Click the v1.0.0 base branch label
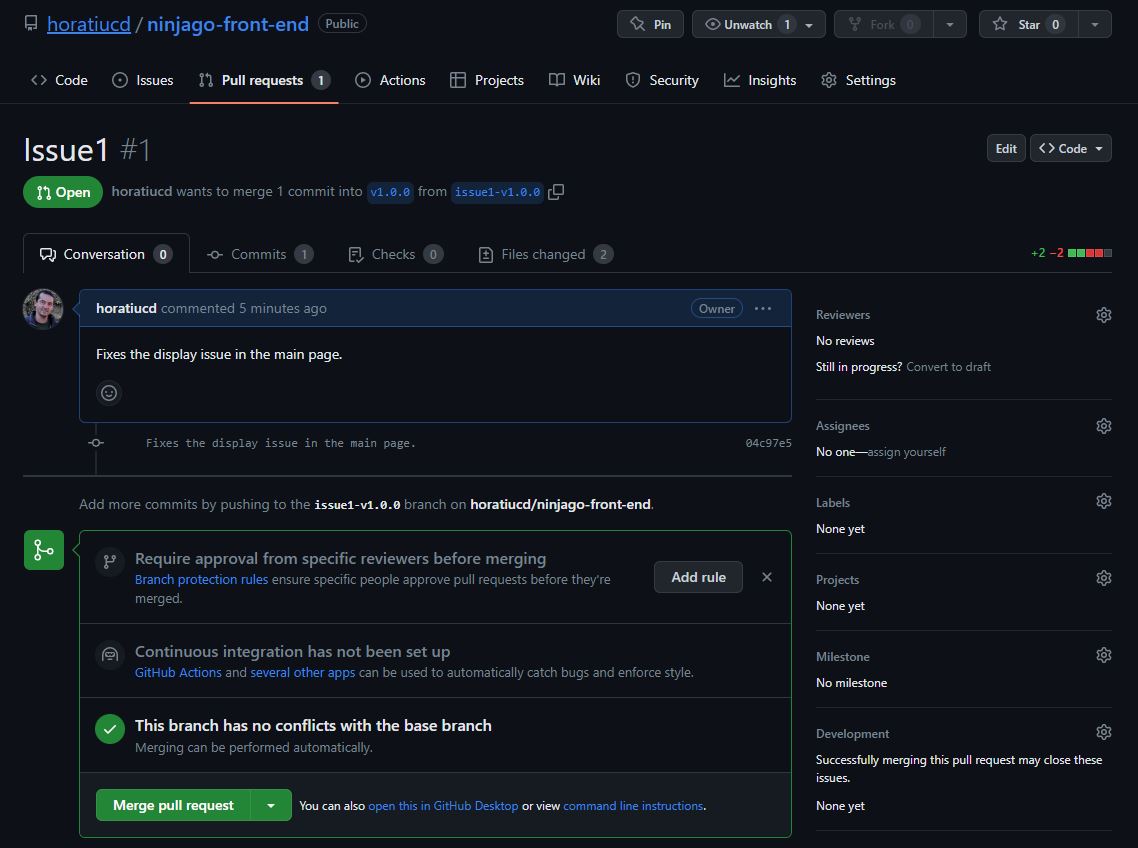The image size is (1138, 848). [390, 192]
